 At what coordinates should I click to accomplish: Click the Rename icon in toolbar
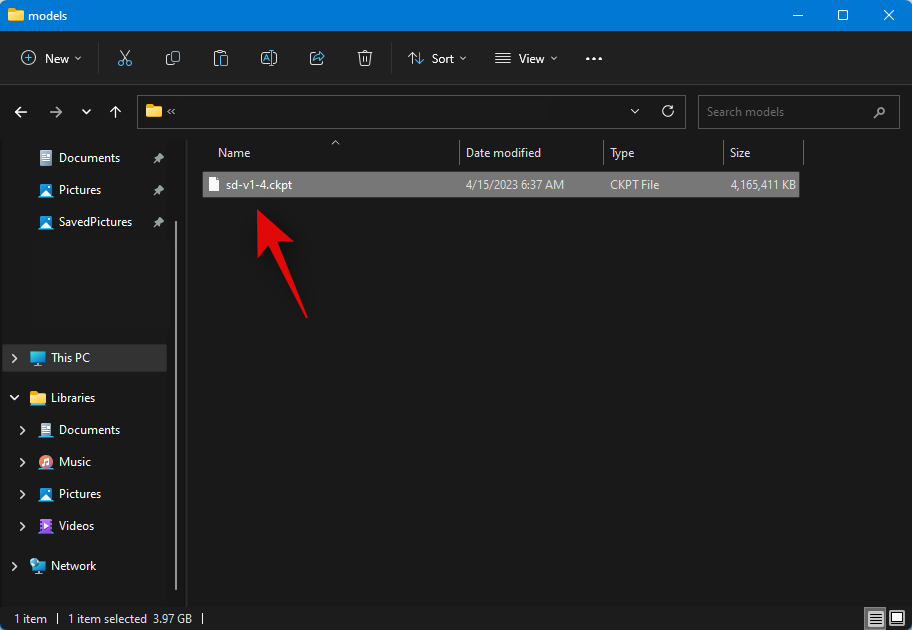pyautogui.click(x=269, y=59)
